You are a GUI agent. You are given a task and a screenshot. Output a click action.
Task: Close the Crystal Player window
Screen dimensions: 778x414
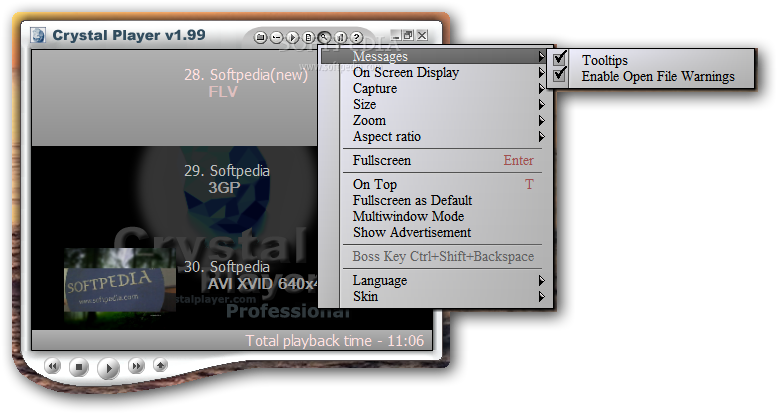pyautogui.click(x=422, y=35)
